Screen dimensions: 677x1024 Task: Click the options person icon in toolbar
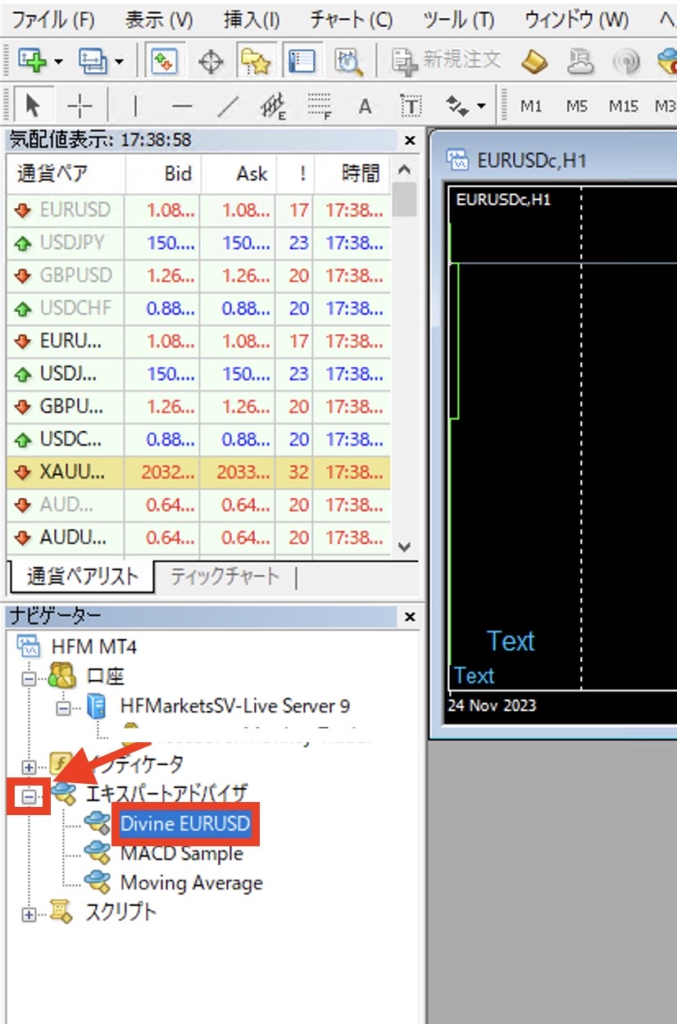[x=580, y=62]
